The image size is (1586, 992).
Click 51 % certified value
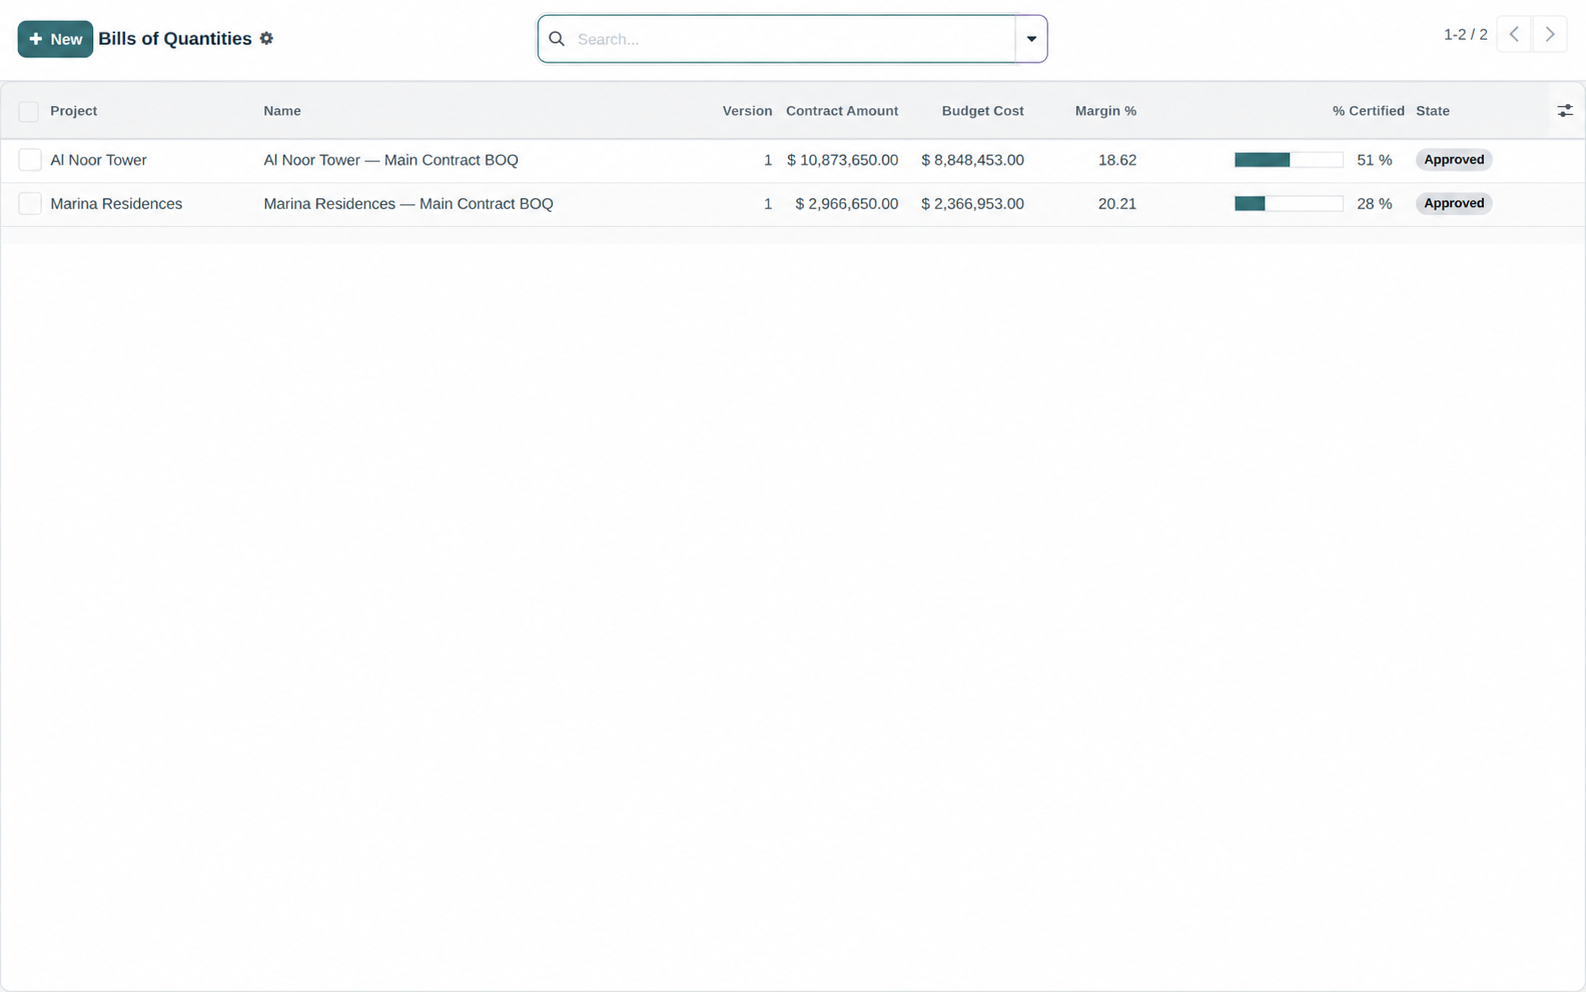coord(1374,160)
